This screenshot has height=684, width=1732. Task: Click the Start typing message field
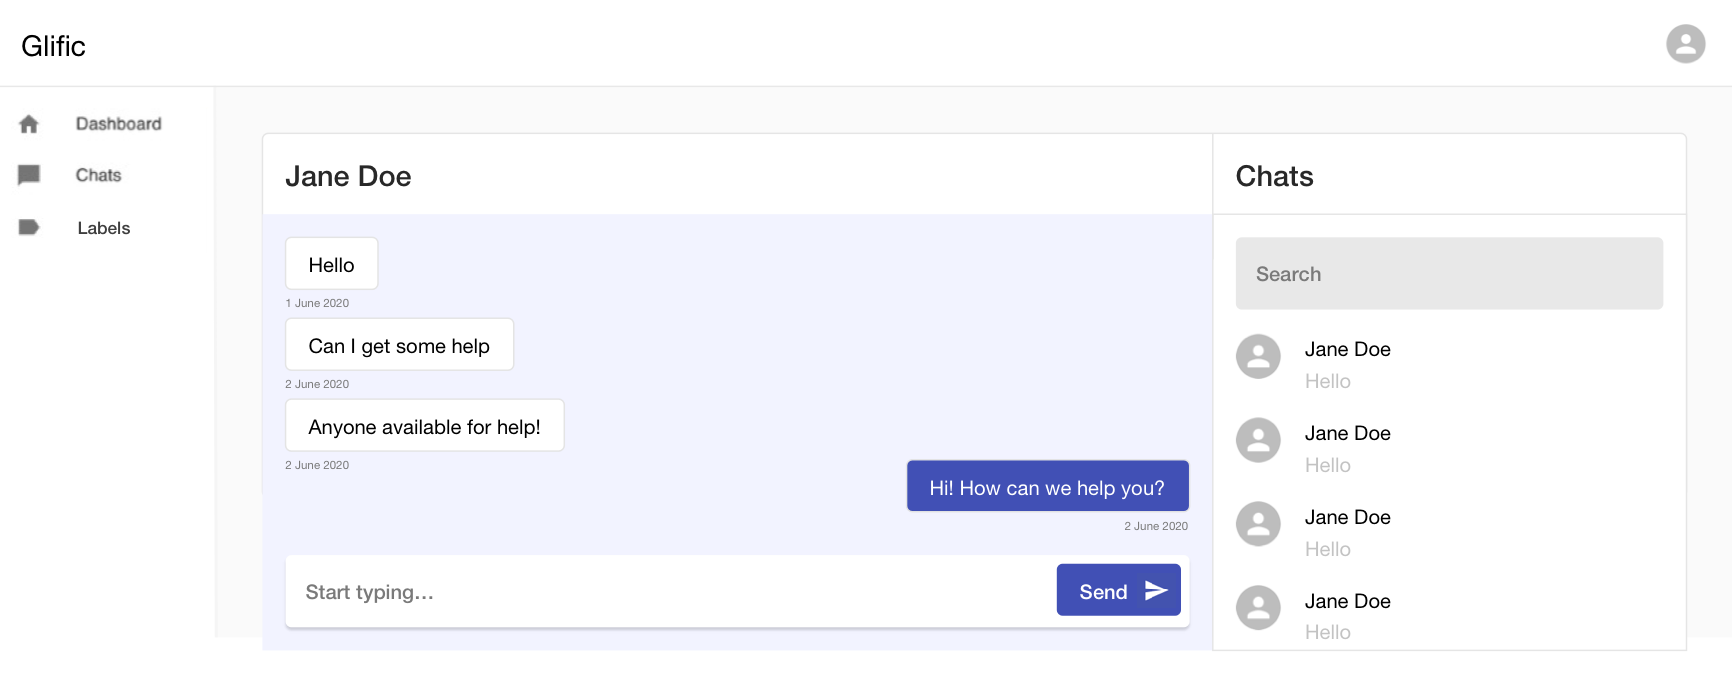670,592
